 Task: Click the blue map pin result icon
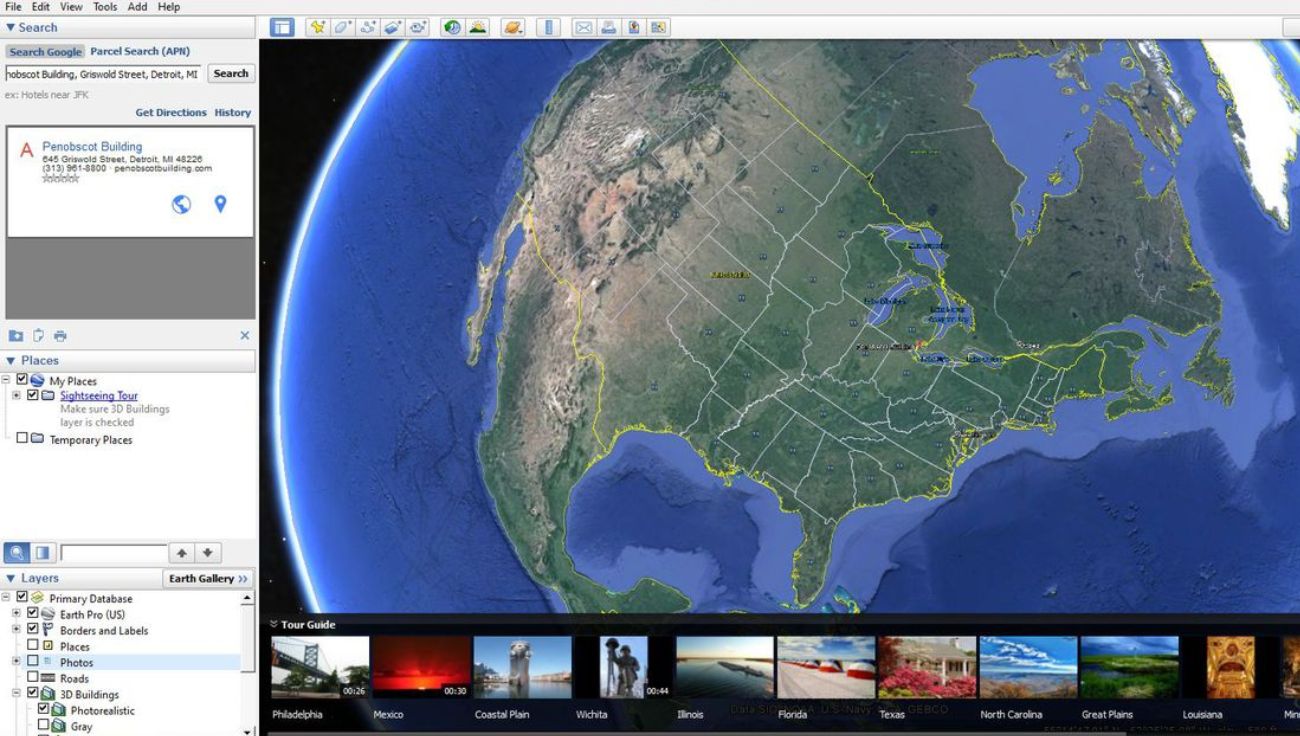(x=220, y=204)
